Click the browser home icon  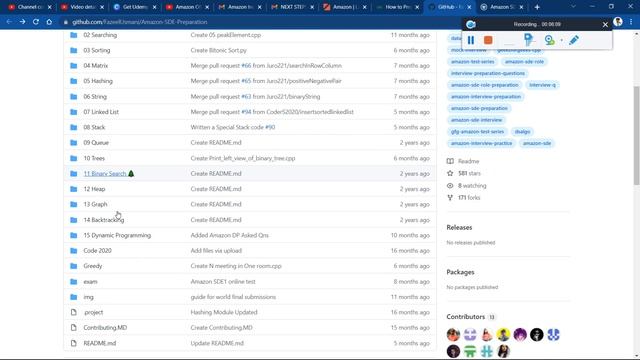click(49, 22)
